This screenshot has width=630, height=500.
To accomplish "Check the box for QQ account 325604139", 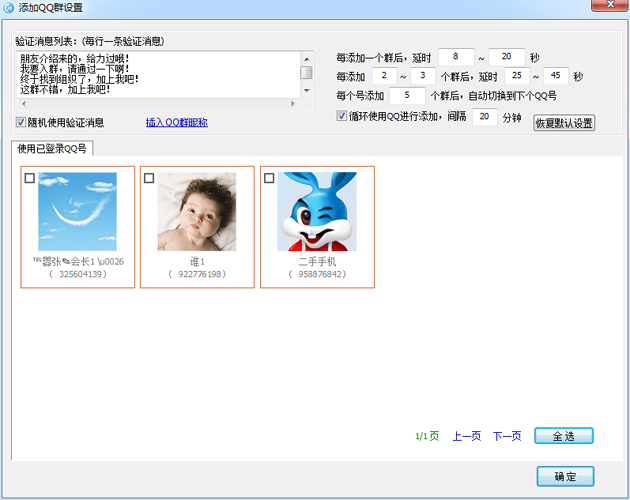I will [x=30, y=178].
